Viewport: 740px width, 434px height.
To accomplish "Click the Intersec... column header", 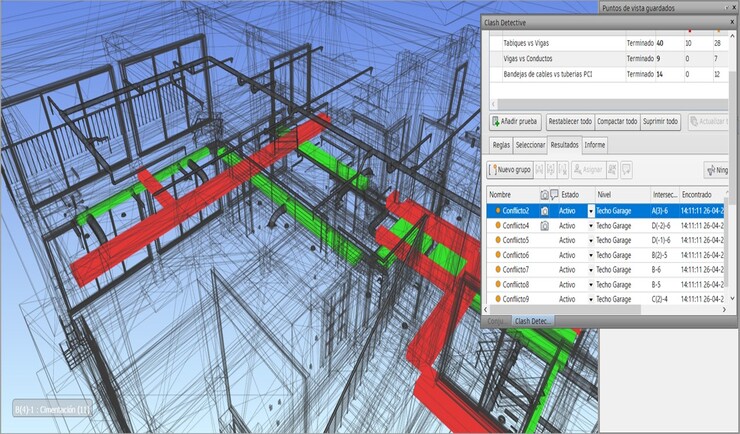I will point(665,194).
